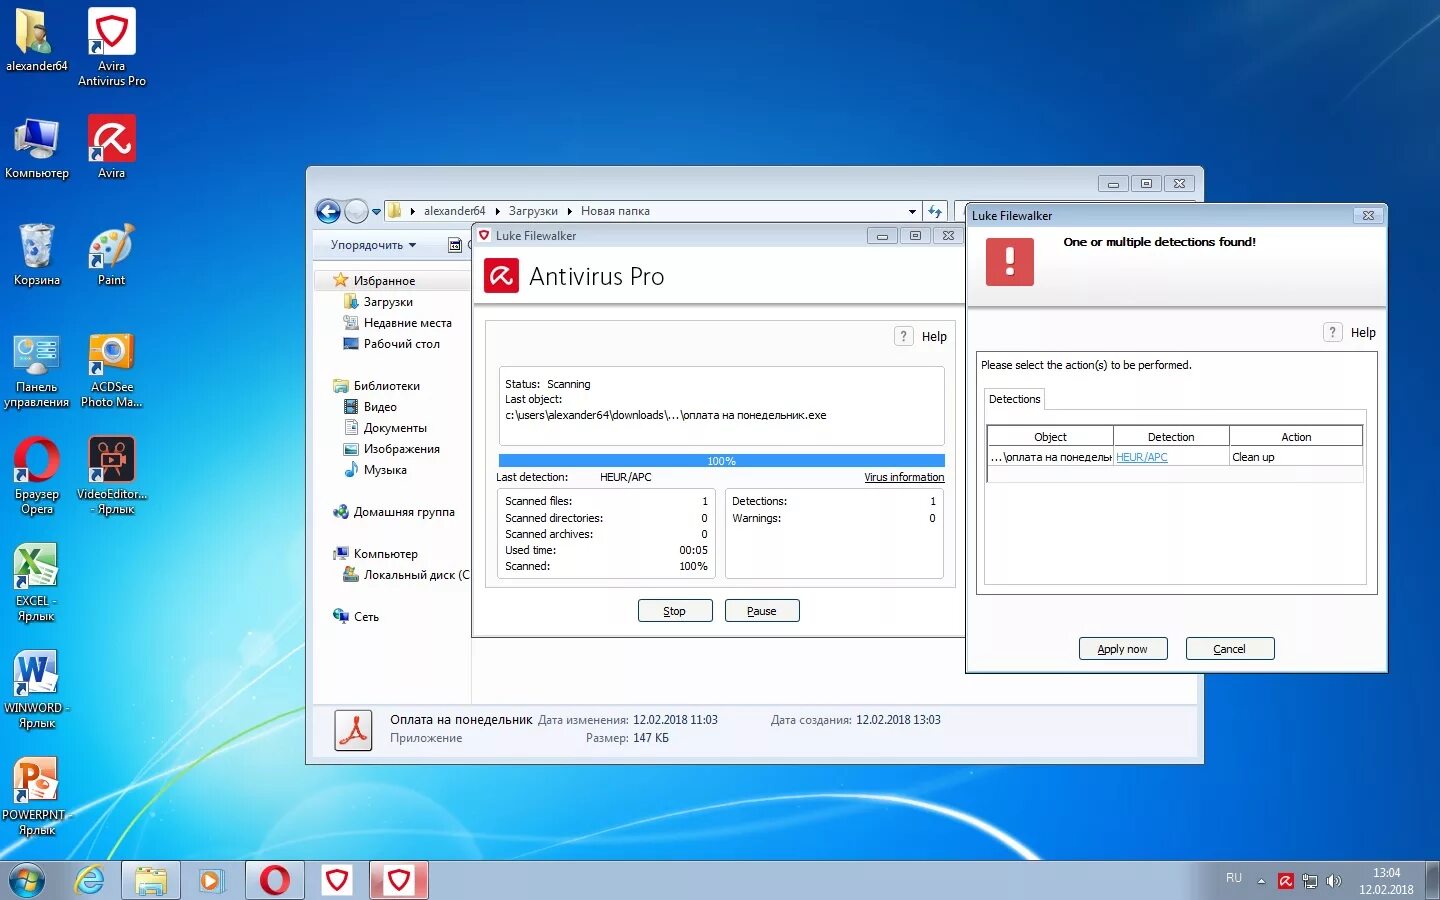This screenshot has height=900, width=1440.
Task: Open Панель управления desktop icon
Action: (x=37, y=369)
